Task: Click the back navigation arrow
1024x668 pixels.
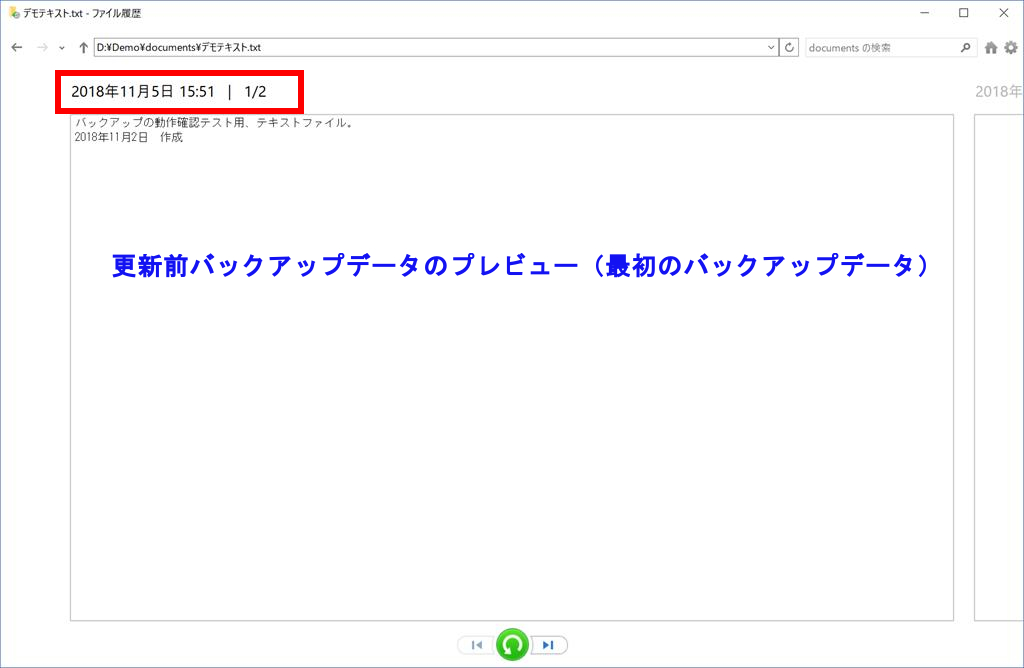Action: tap(17, 47)
